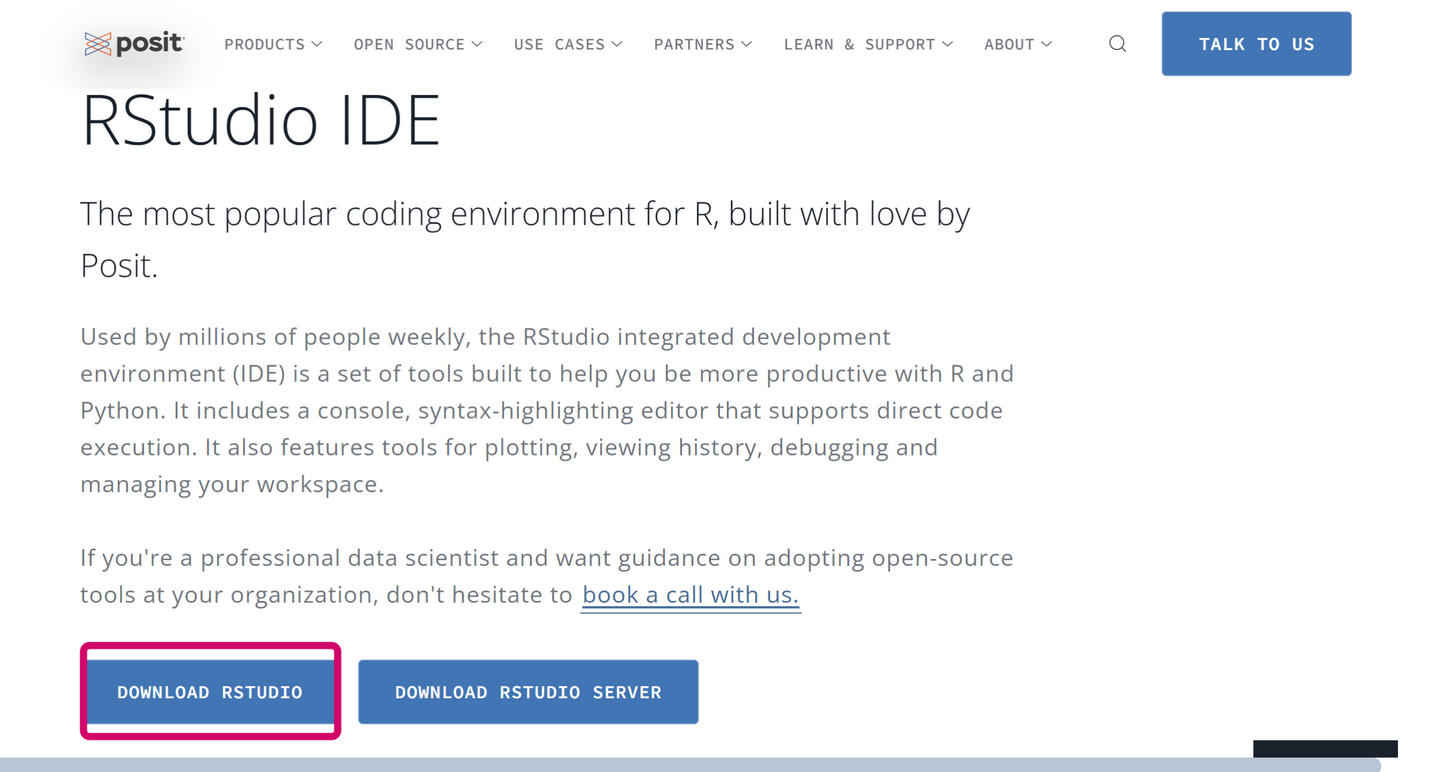Select the Partners menu label
Viewport: 1440px width, 772px height.
(x=694, y=44)
